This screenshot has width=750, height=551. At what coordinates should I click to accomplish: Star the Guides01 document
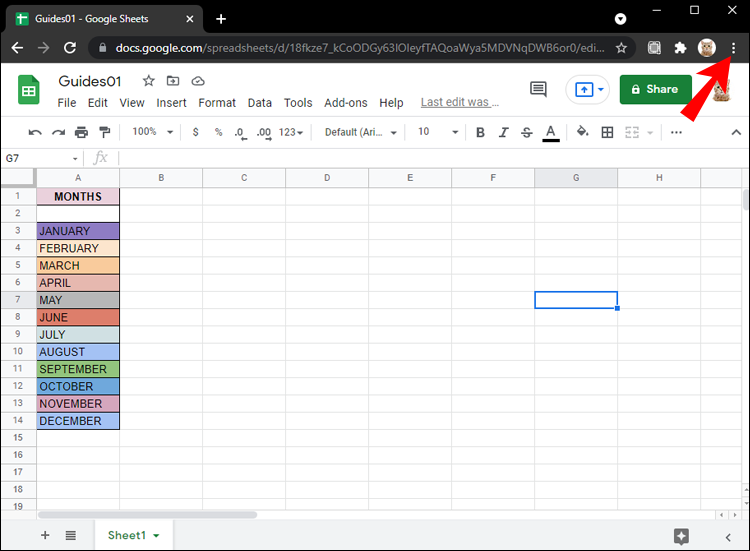coord(149,81)
